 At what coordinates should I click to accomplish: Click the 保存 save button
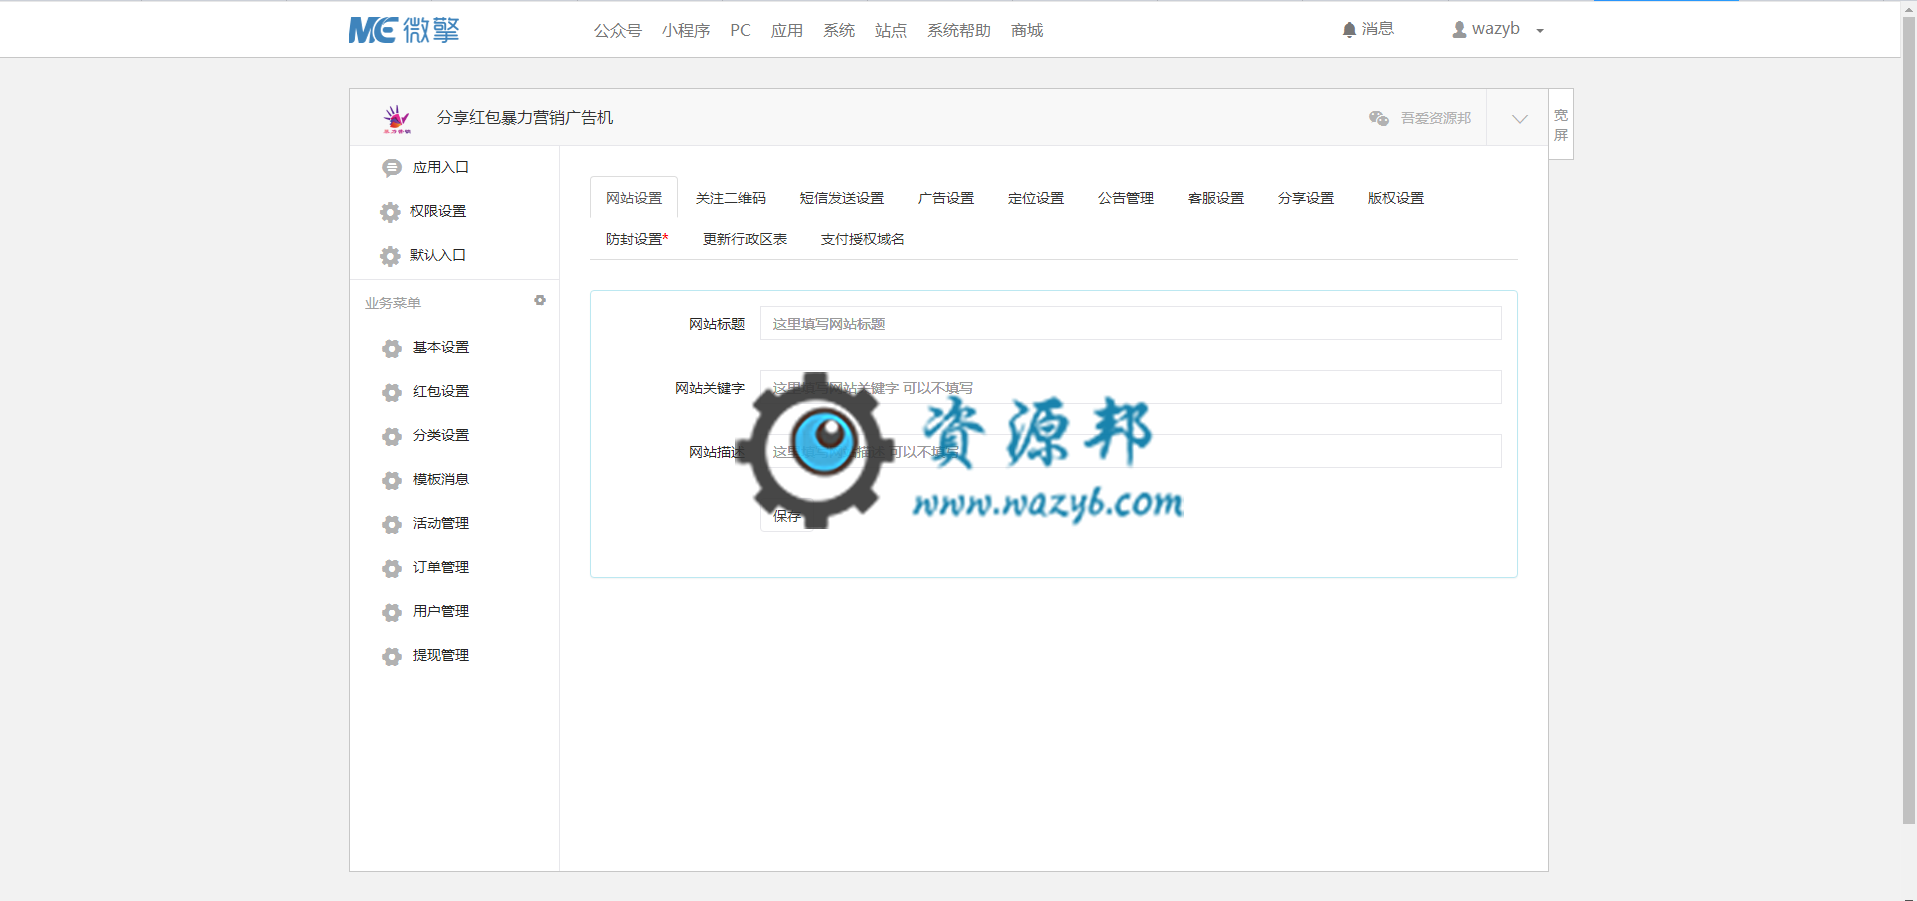point(787,515)
